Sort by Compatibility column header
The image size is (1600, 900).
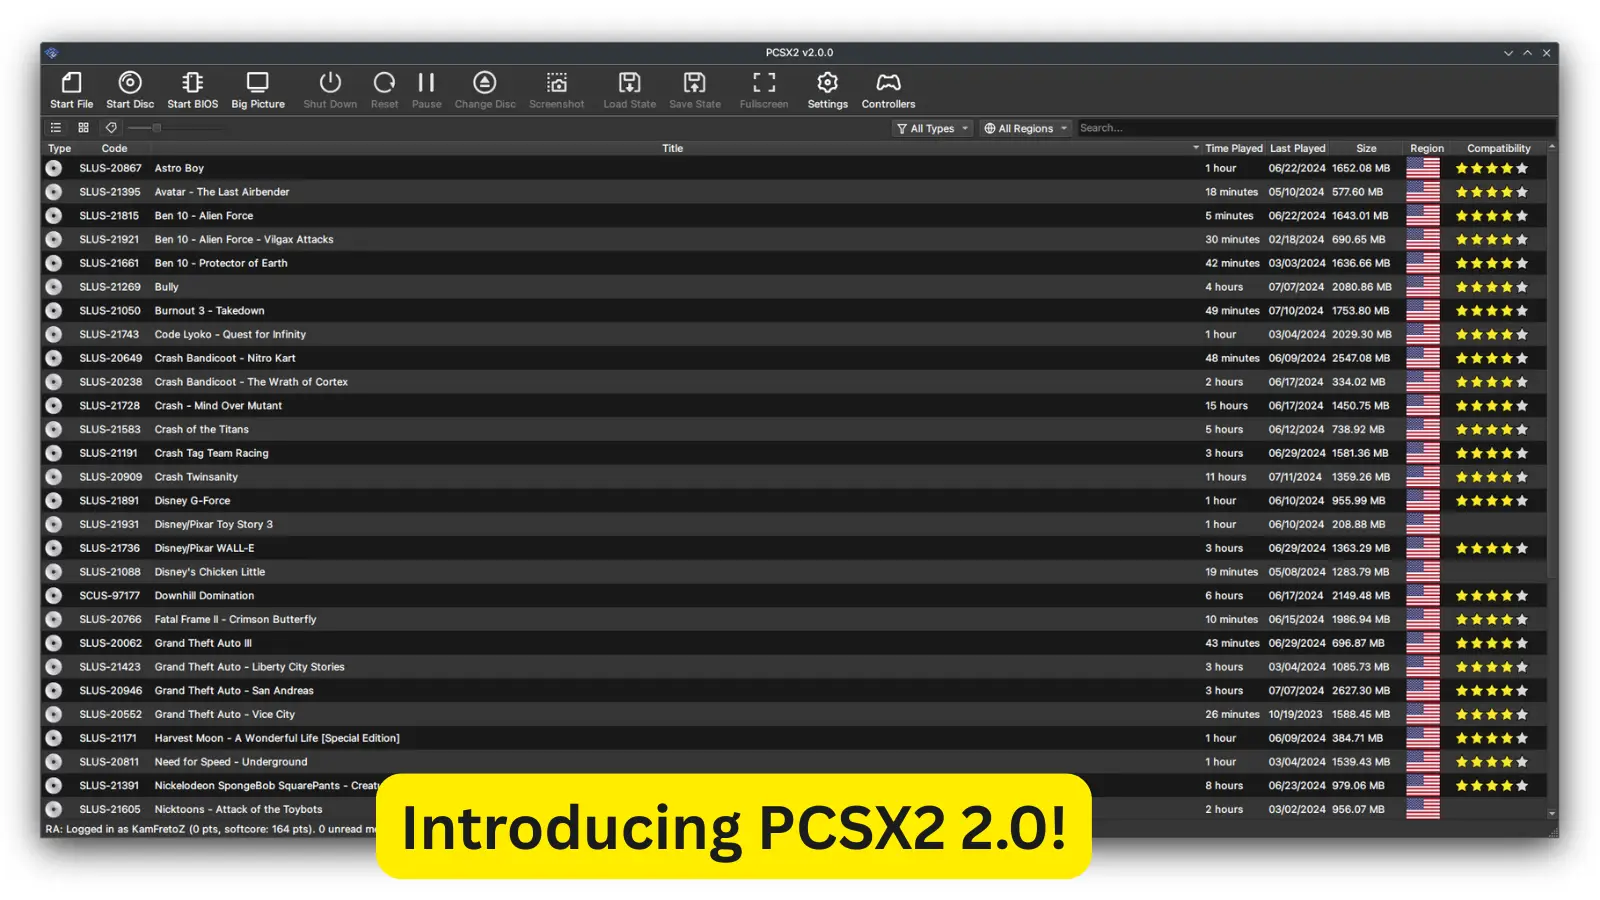pyautogui.click(x=1498, y=148)
